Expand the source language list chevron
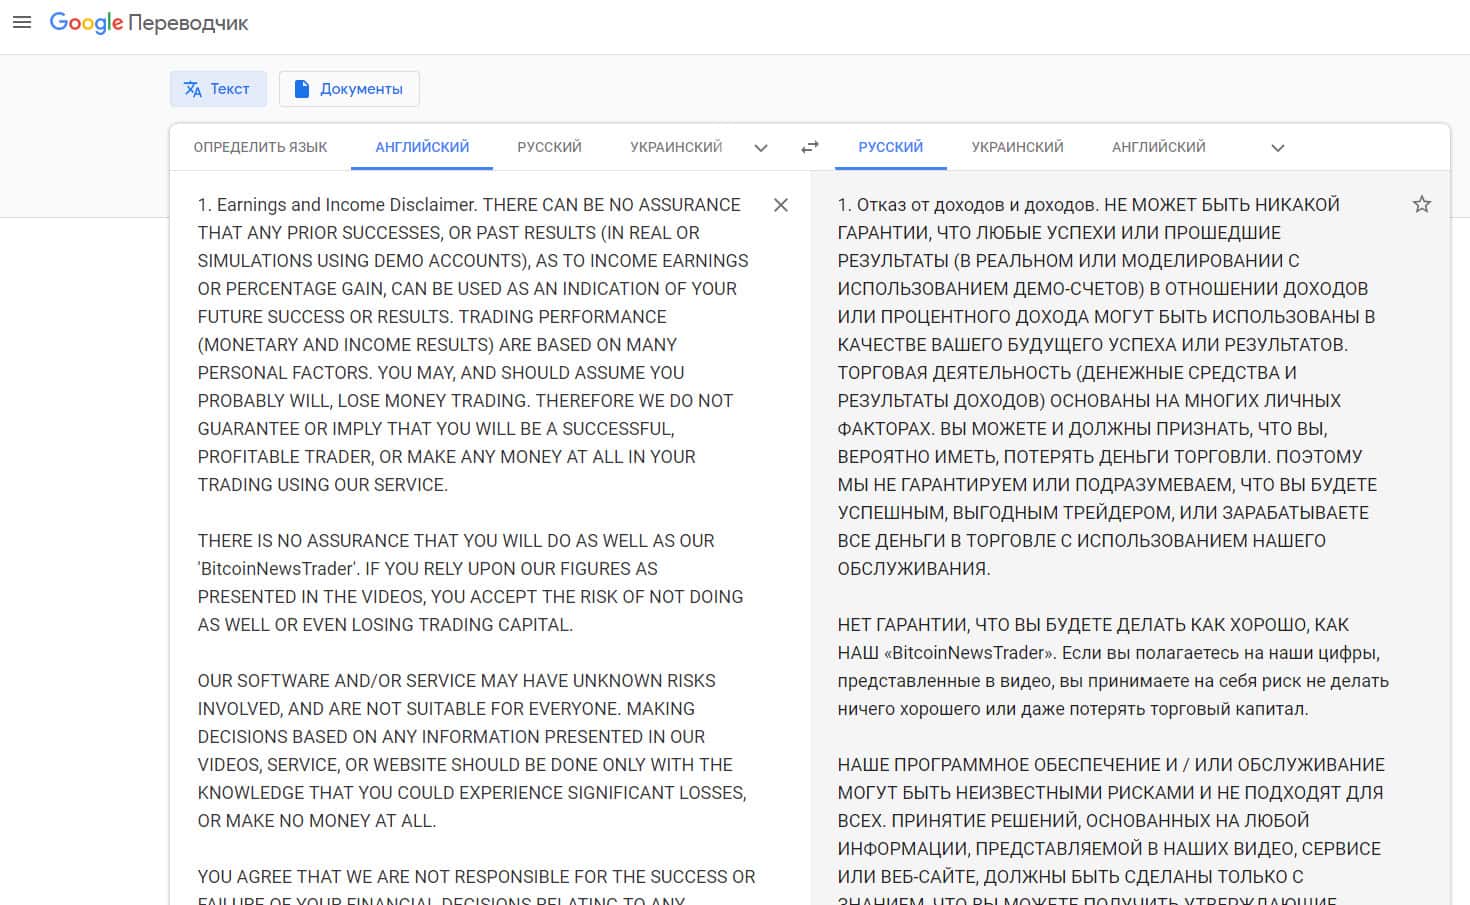Image resolution: width=1470 pixels, height=905 pixels. (x=761, y=148)
